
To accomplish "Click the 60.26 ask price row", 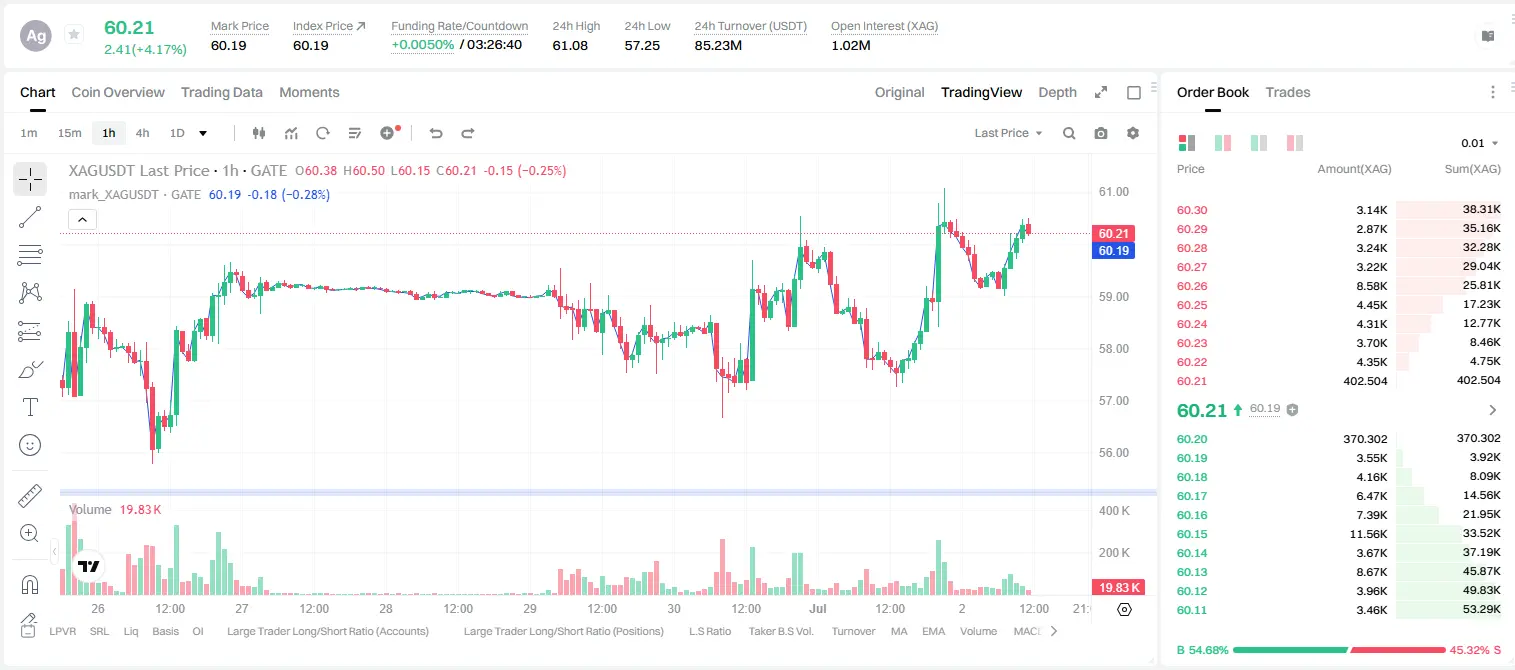I will (1338, 286).
